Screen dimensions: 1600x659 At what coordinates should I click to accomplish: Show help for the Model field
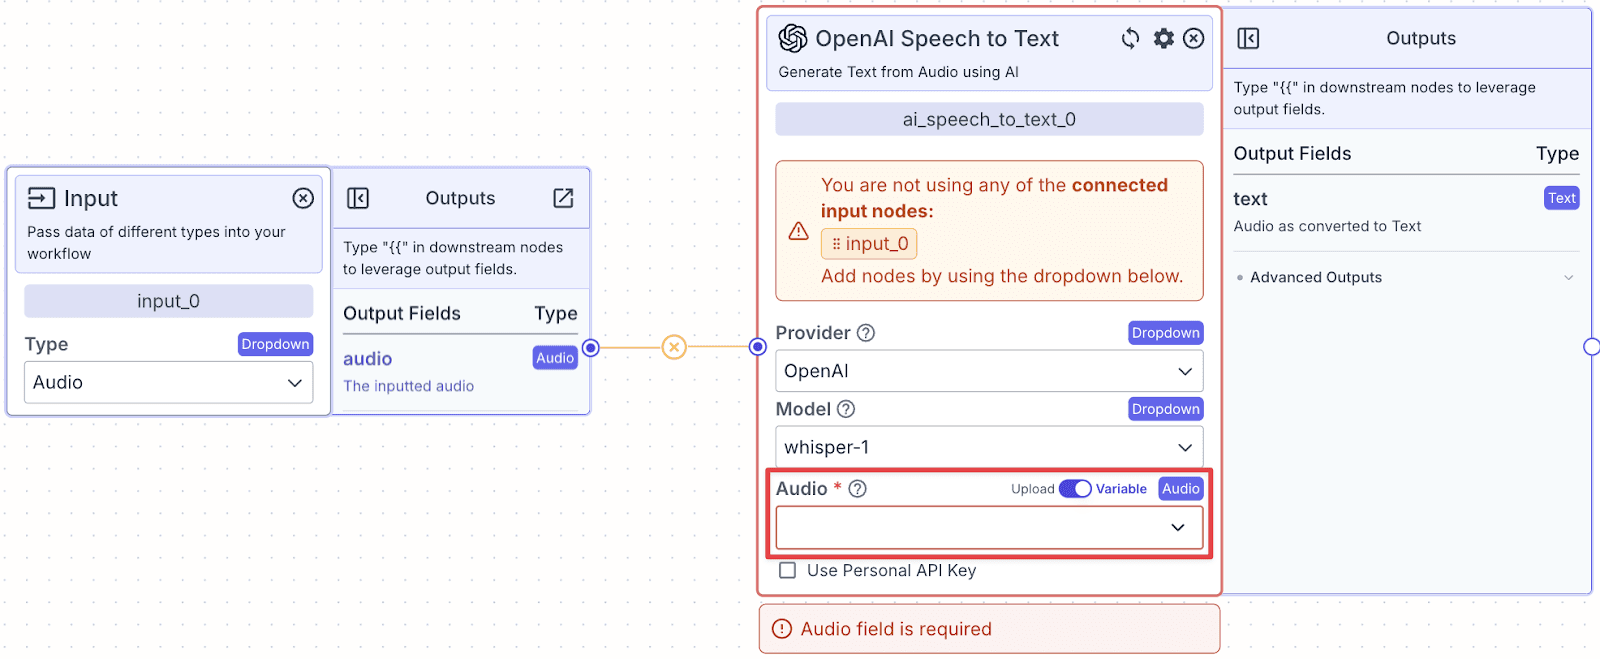(846, 409)
